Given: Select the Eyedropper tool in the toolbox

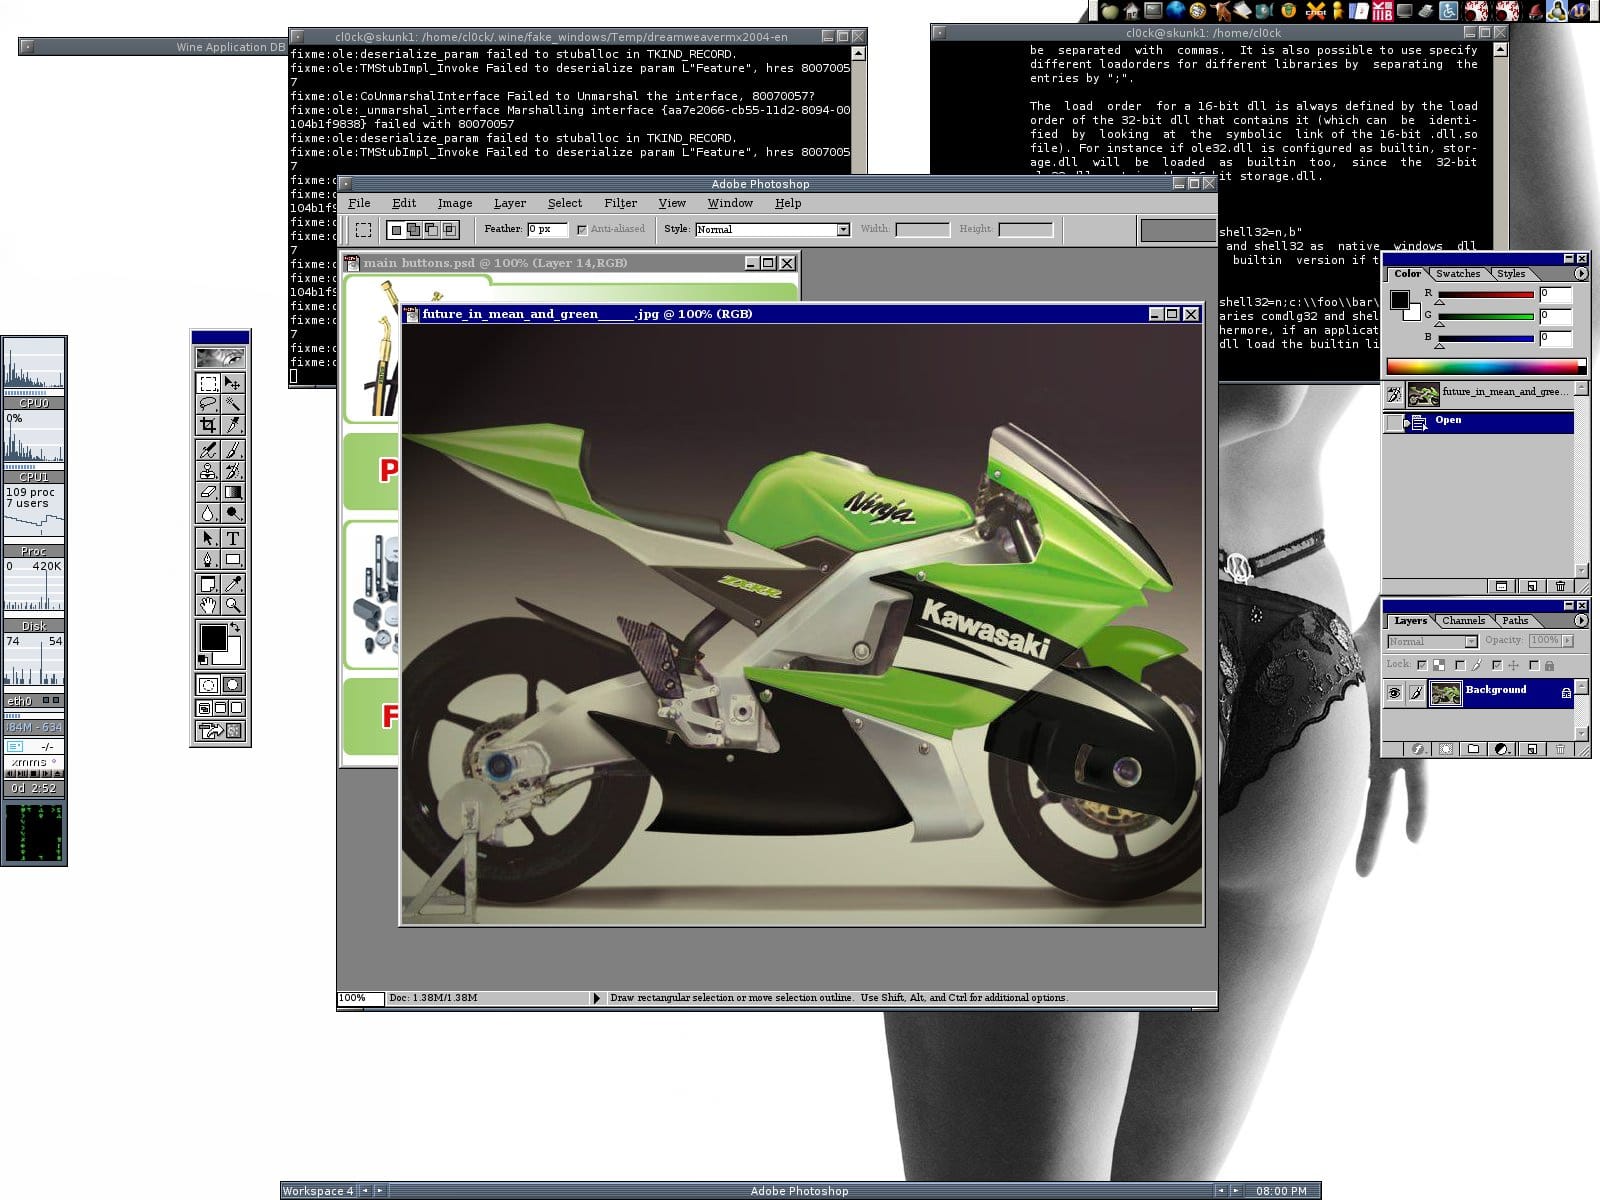Looking at the screenshot, I should (x=232, y=584).
